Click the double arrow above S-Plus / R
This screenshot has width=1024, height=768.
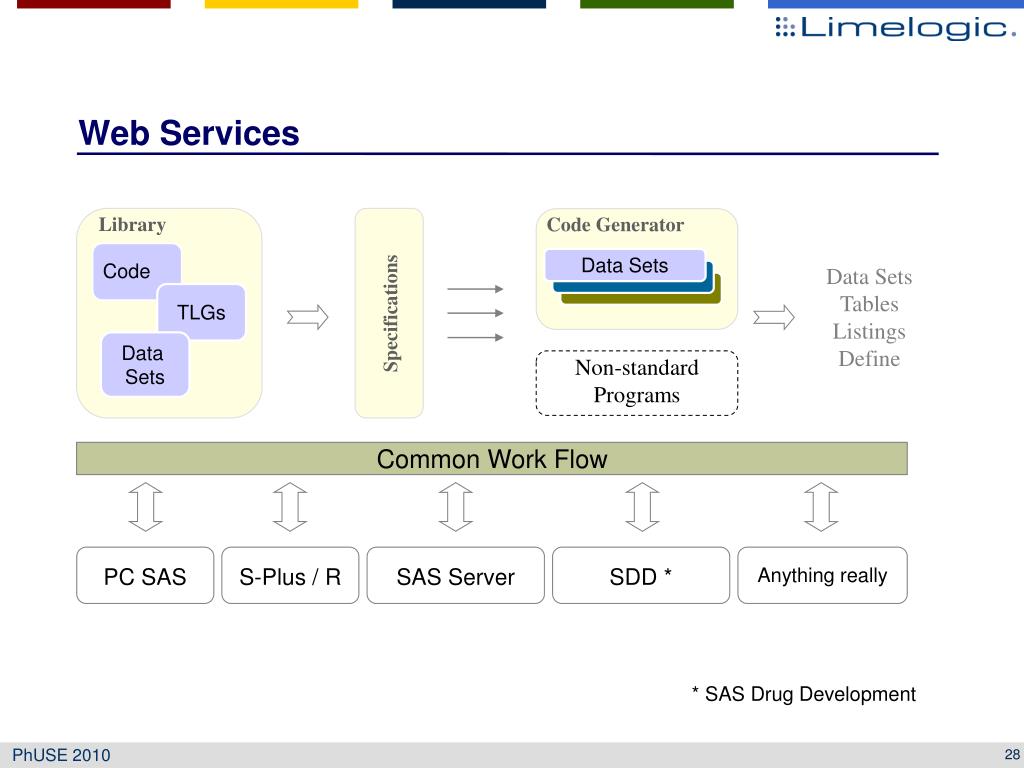tap(290, 507)
